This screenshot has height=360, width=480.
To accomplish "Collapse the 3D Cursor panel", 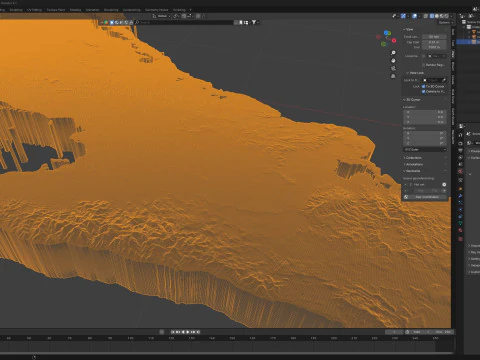I will [x=412, y=100].
